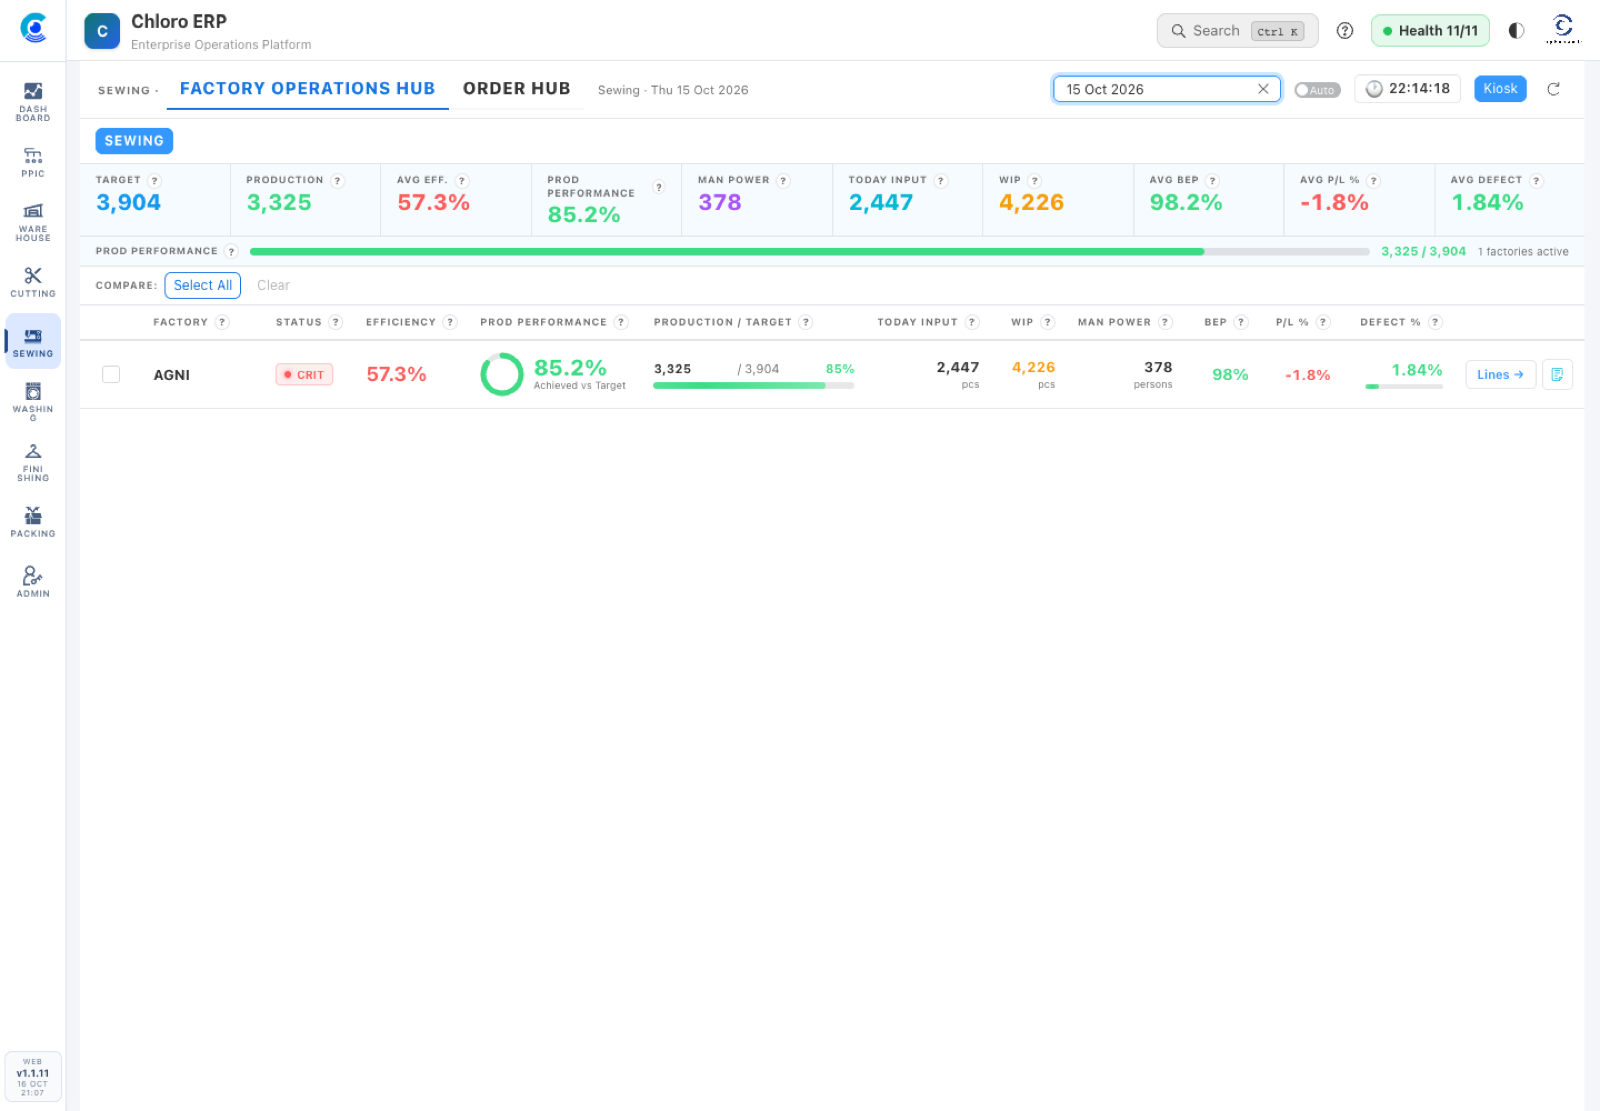Click the Select All compare button

(x=203, y=285)
